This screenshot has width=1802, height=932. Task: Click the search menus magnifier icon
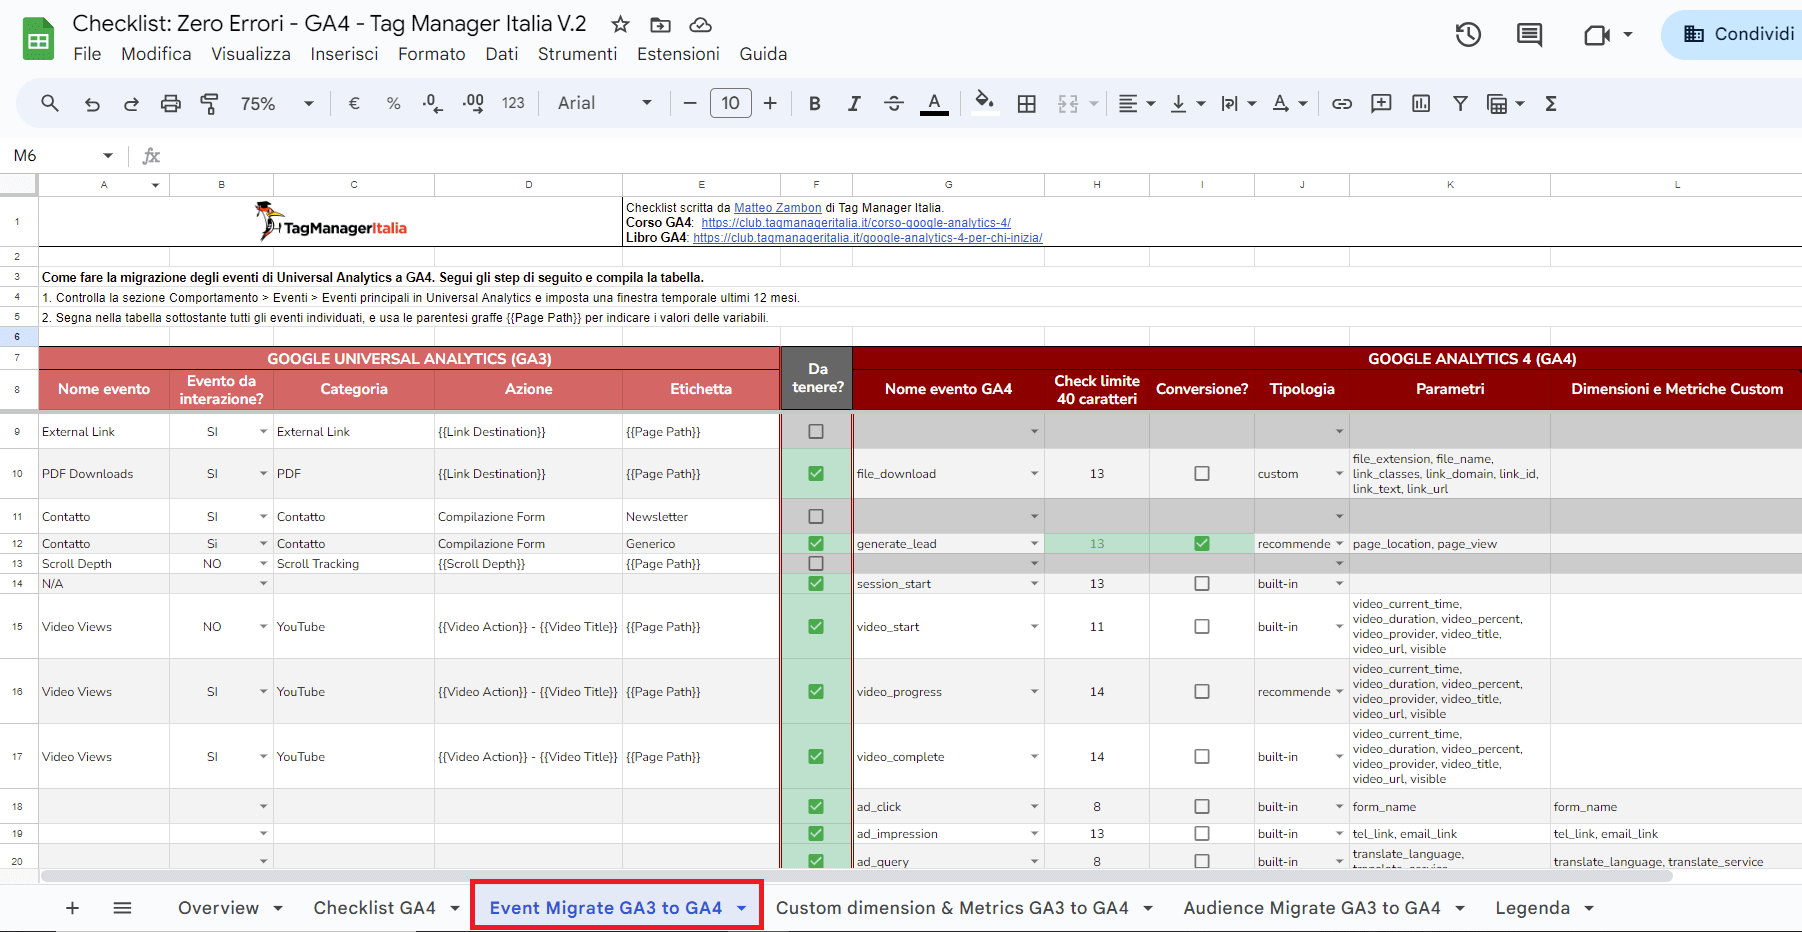pyautogui.click(x=50, y=103)
